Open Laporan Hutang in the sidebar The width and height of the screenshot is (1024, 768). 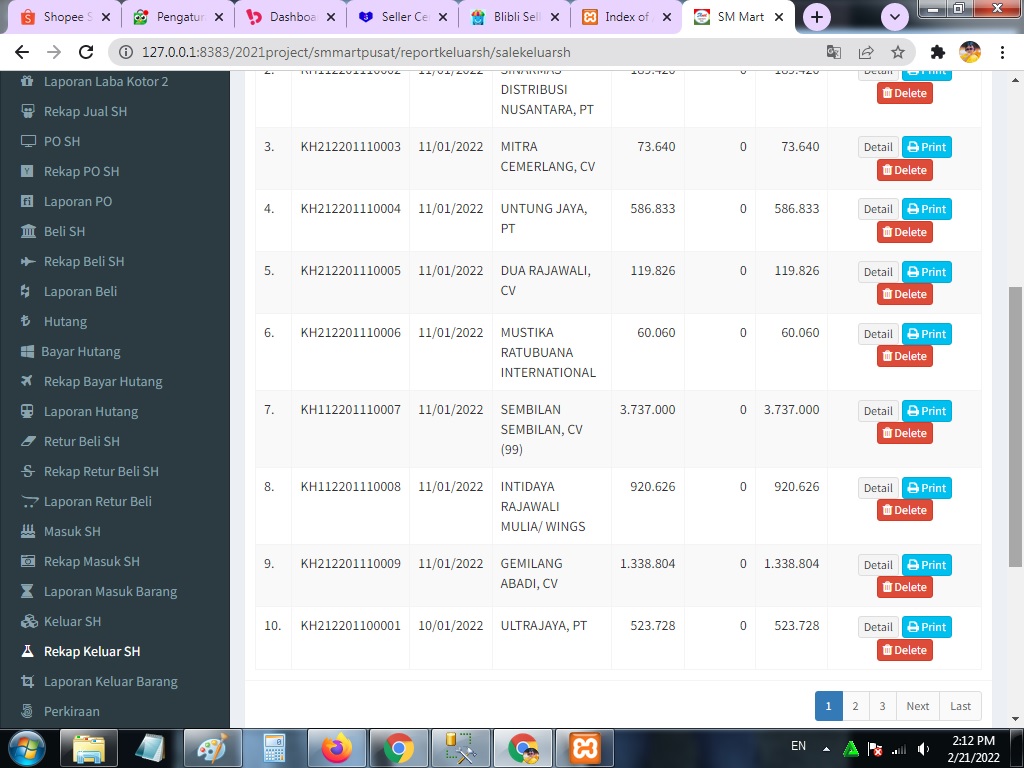91,411
